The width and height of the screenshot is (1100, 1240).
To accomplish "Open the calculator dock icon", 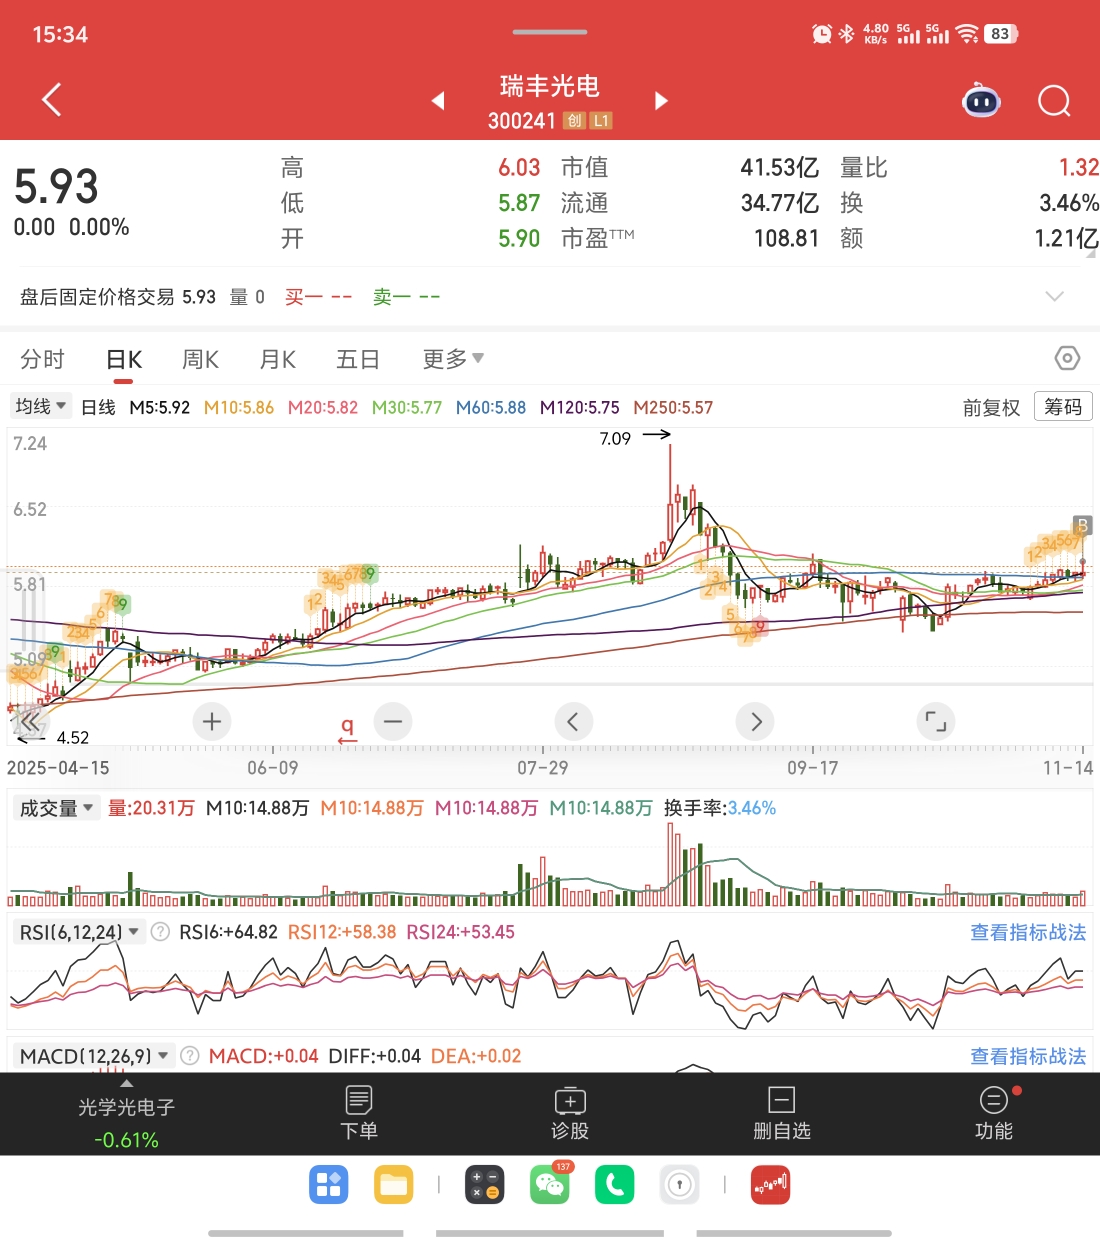I will point(485,1185).
